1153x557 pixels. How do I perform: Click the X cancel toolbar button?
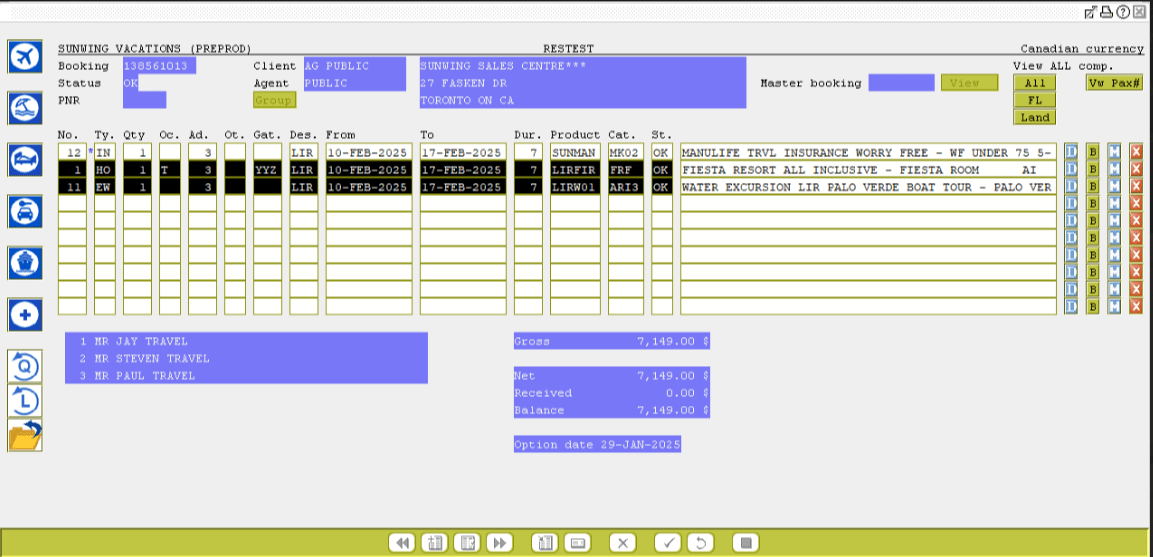(623, 543)
